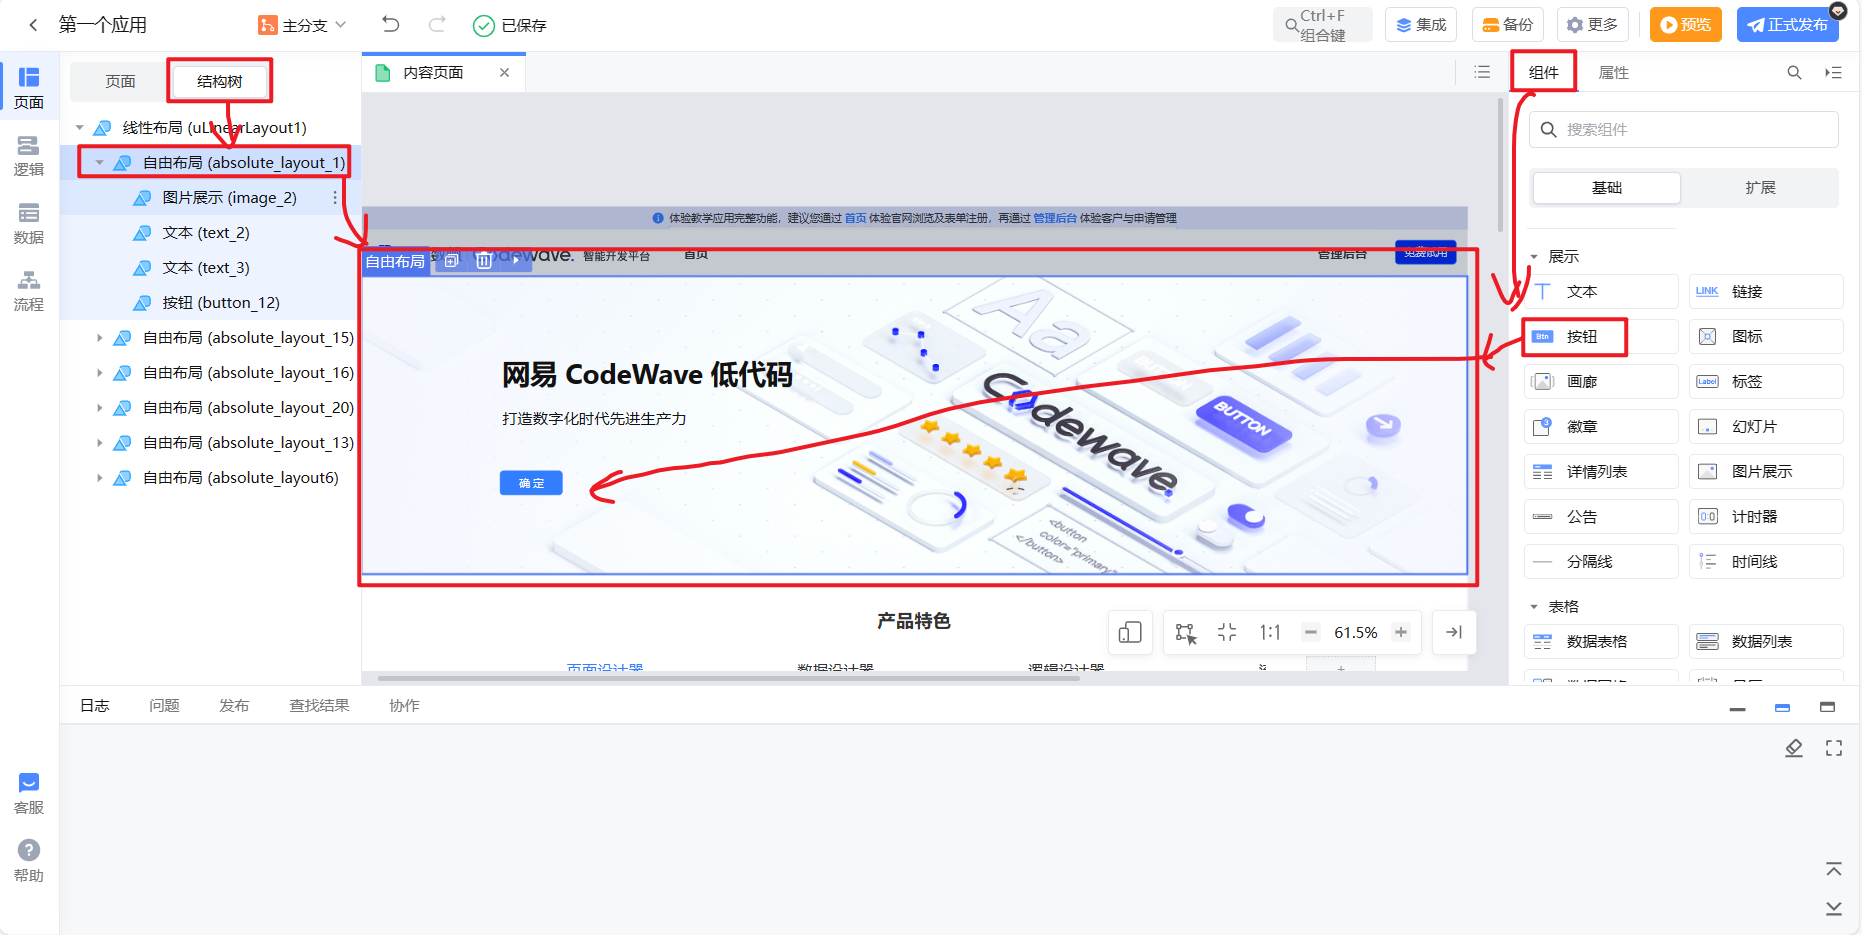Image resolution: width=1862 pixels, height=935 pixels.
Task: Open more options for image_2 row
Action: coord(335,198)
